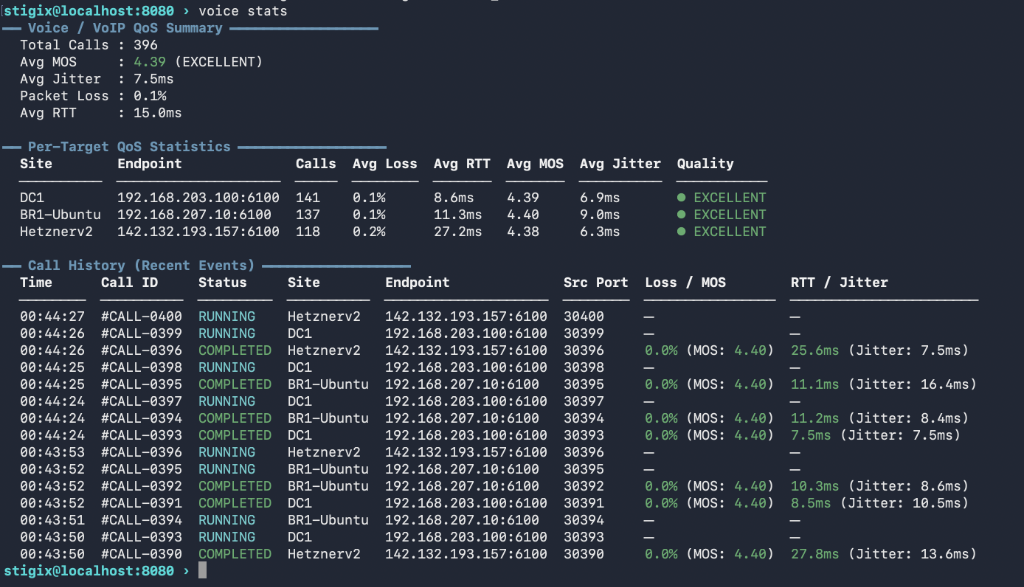Screen dimensions: 1024x587
Task: Click the 'Call ID' column header
Action: click(x=129, y=283)
